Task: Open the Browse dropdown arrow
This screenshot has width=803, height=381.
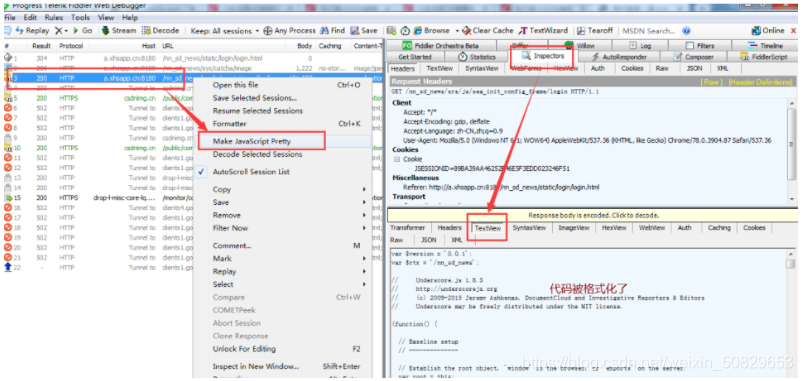Action: pyautogui.click(x=457, y=31)
